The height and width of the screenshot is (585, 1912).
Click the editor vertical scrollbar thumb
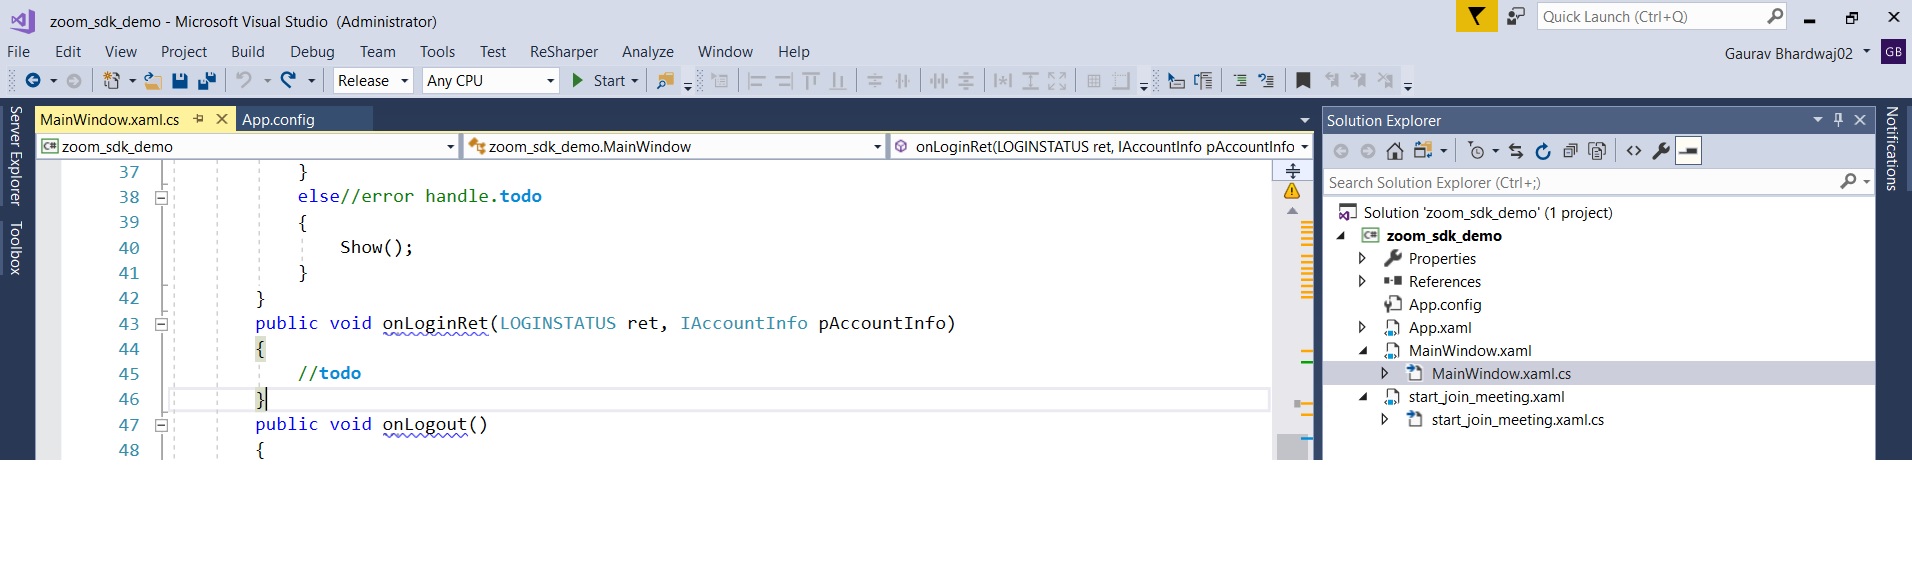point(1292,447)
